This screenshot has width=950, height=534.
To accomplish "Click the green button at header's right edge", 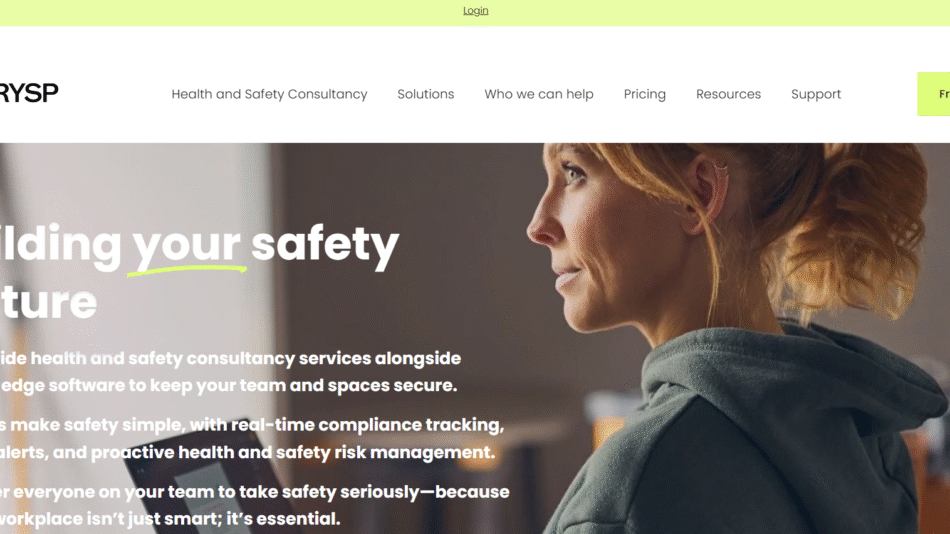I will (x=934, y=94).
